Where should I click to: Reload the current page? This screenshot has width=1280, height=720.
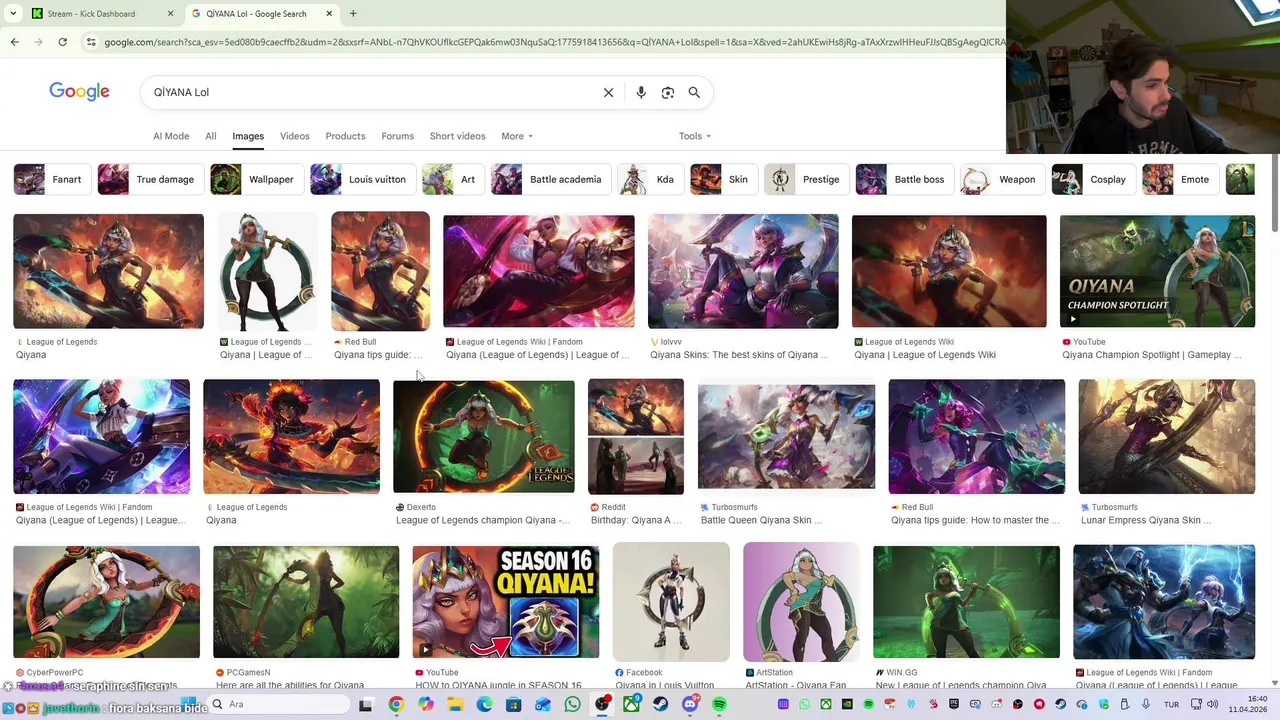coord(62,42)
